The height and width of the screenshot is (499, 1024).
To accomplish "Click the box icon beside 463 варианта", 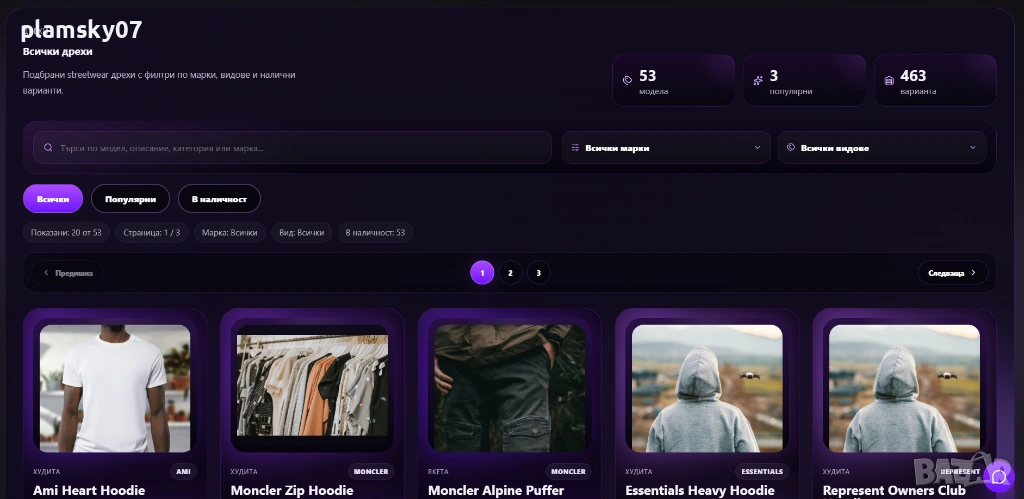I will point(889,80).
